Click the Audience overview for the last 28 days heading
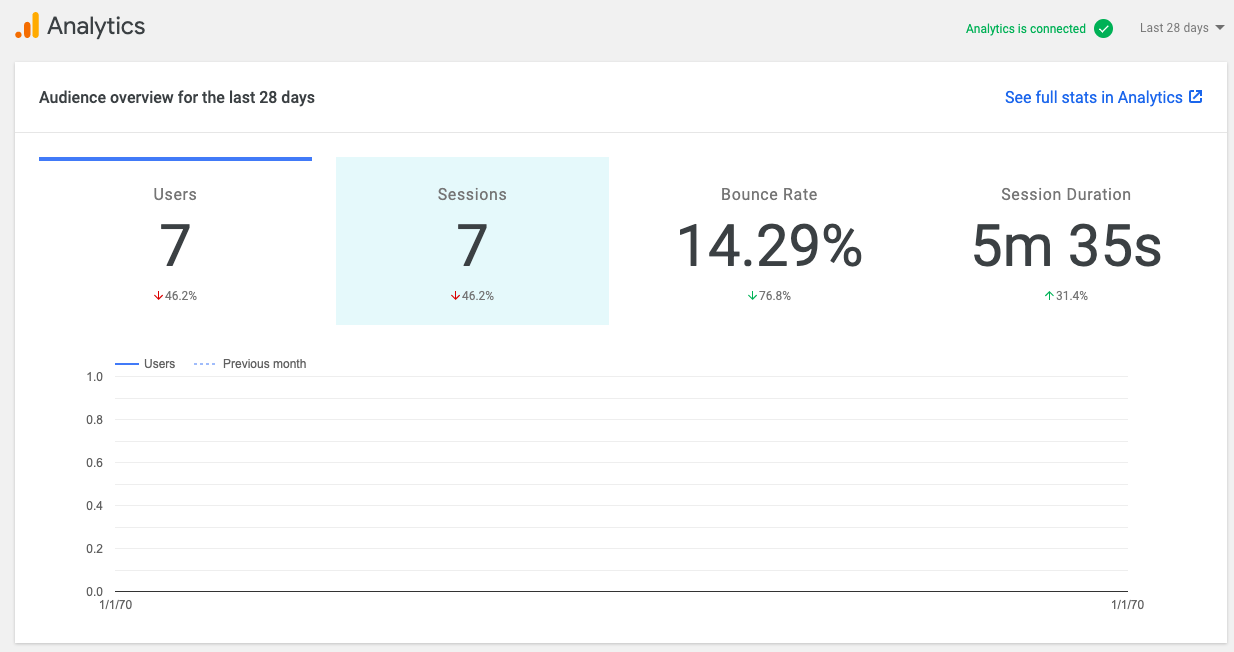 click(x=177, y=97)
